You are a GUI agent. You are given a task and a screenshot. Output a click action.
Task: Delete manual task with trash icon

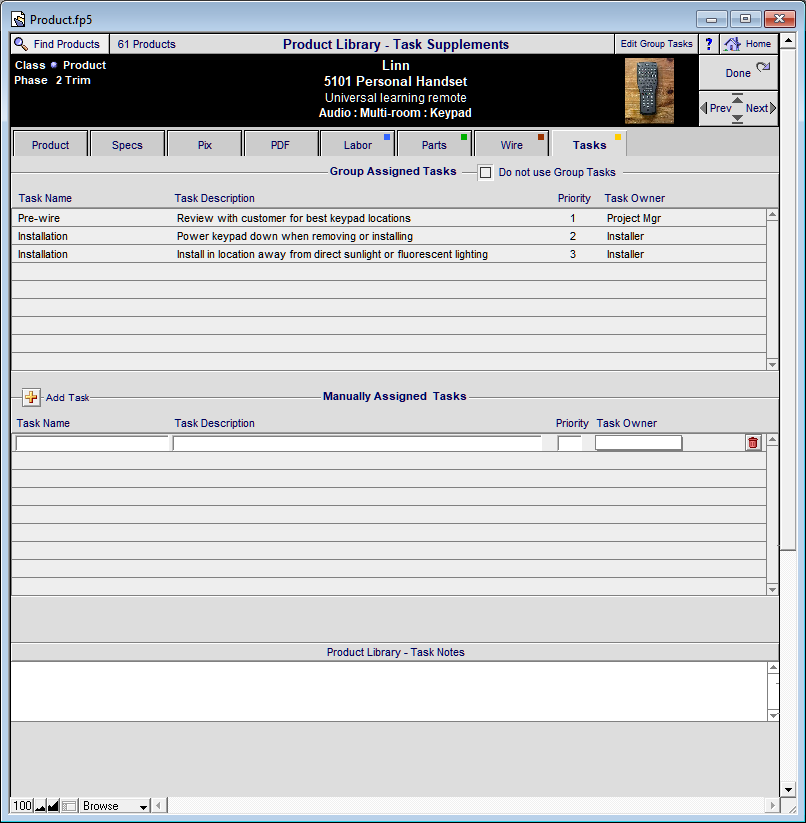tap(753, 443)
